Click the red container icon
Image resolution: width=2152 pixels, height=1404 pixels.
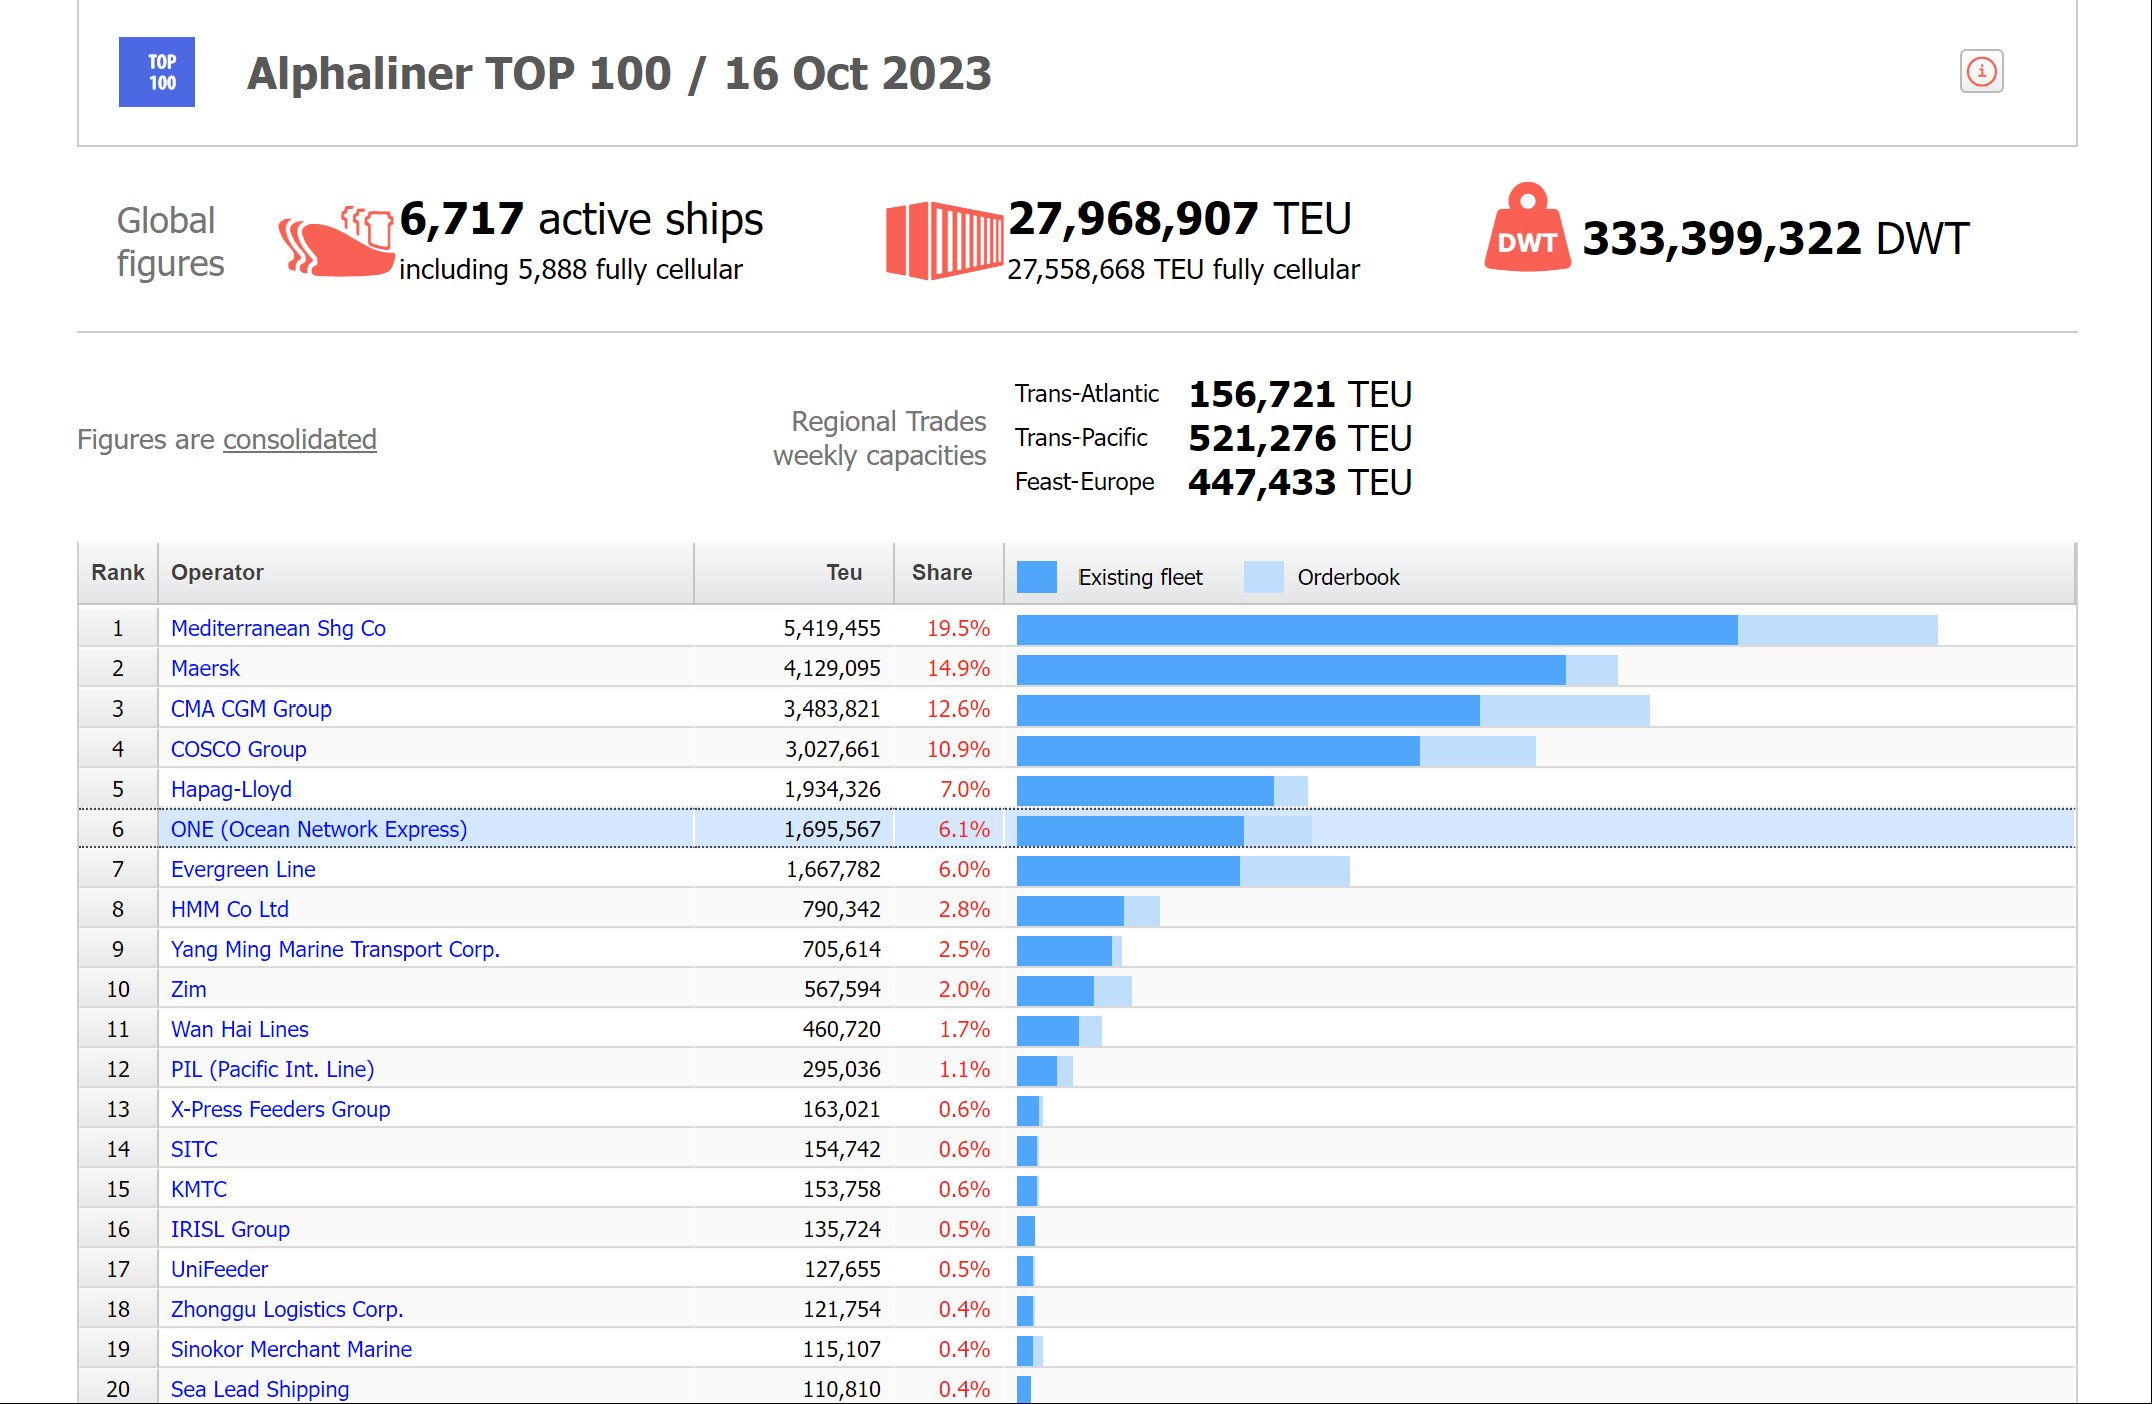[x=944, y=240]
